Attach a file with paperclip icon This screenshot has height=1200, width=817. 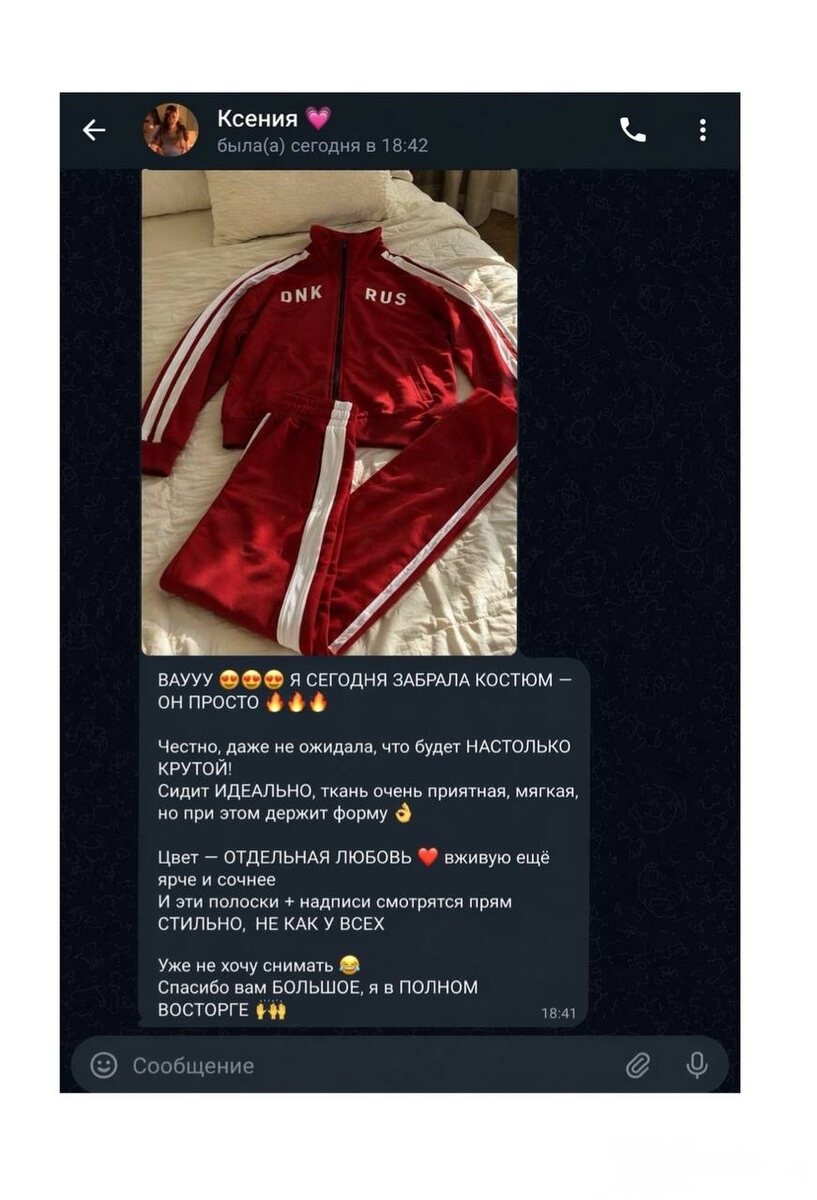pyautogui.click(x=638, y=1066)
